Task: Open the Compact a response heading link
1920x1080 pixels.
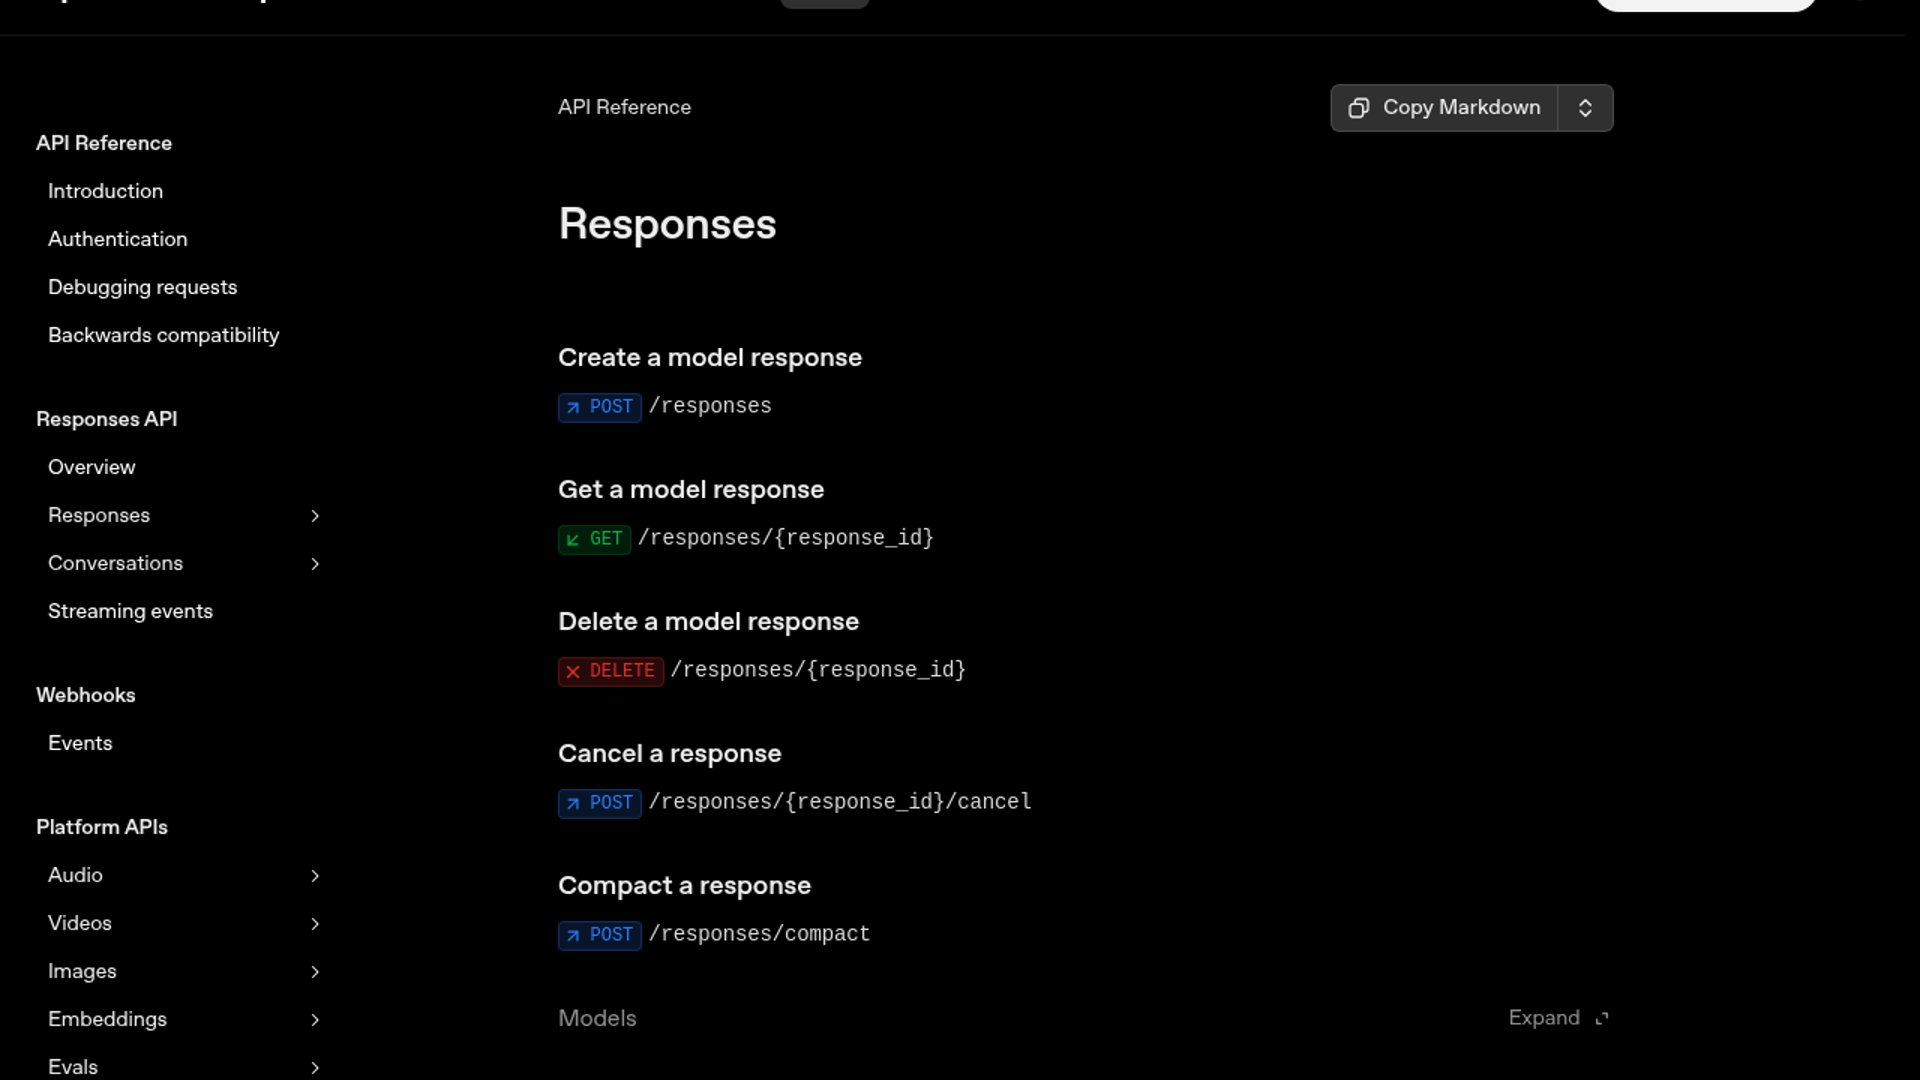Action: 684,886
